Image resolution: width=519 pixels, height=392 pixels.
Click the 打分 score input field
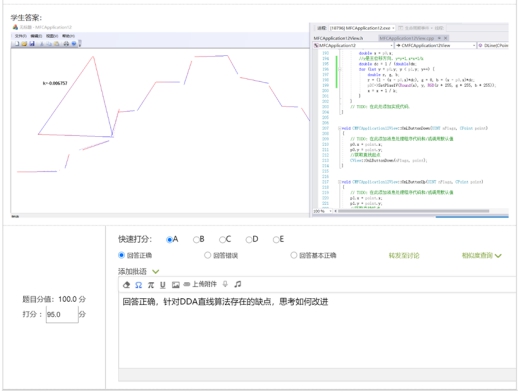[x=62, y=314]
